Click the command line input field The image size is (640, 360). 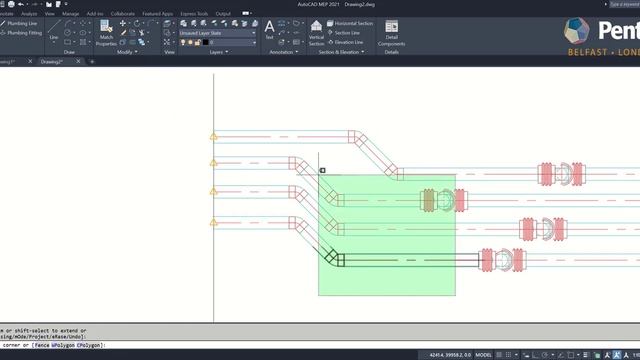tap(320, 345)
